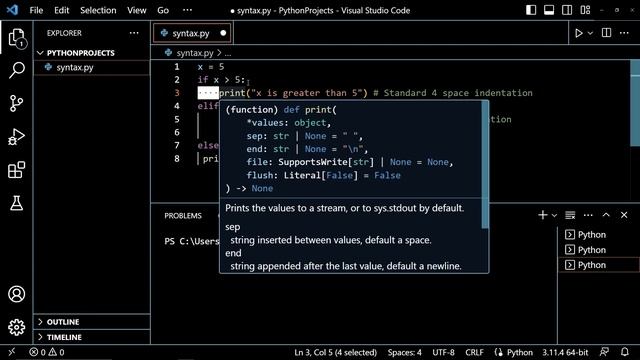Image resolution: width=640 pixels, height=360 pixels.
Task: Expand the OUTLINE section
Action: (91, 322)
